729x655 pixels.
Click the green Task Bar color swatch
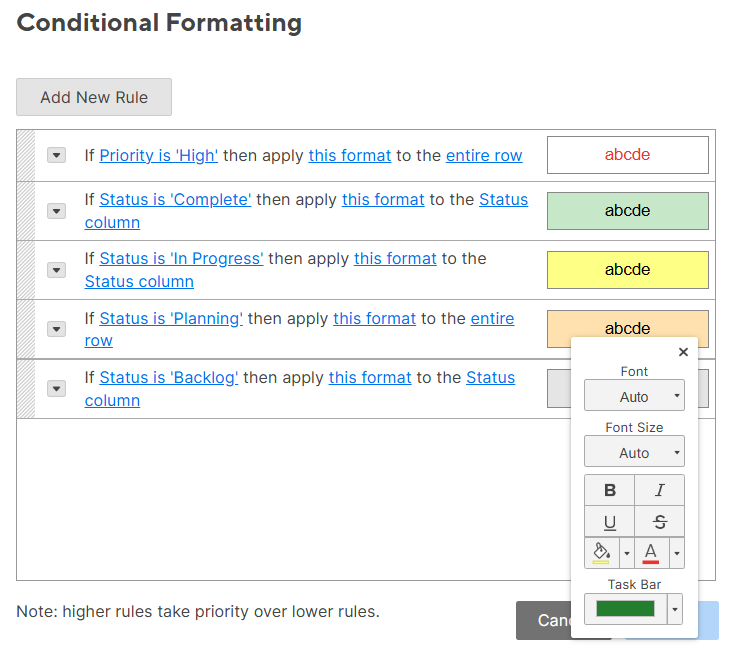(625, 609)
